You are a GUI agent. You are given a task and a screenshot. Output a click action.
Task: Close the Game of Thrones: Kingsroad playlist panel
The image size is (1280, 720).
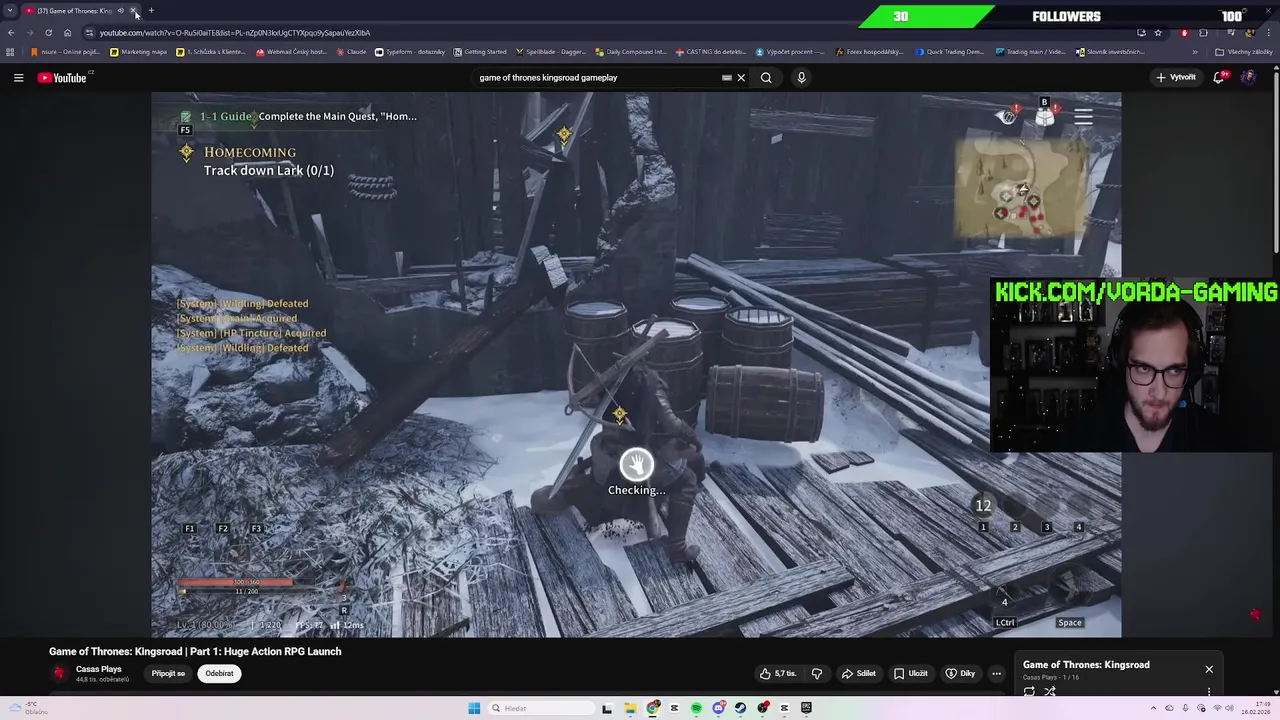click(1209, 669)
